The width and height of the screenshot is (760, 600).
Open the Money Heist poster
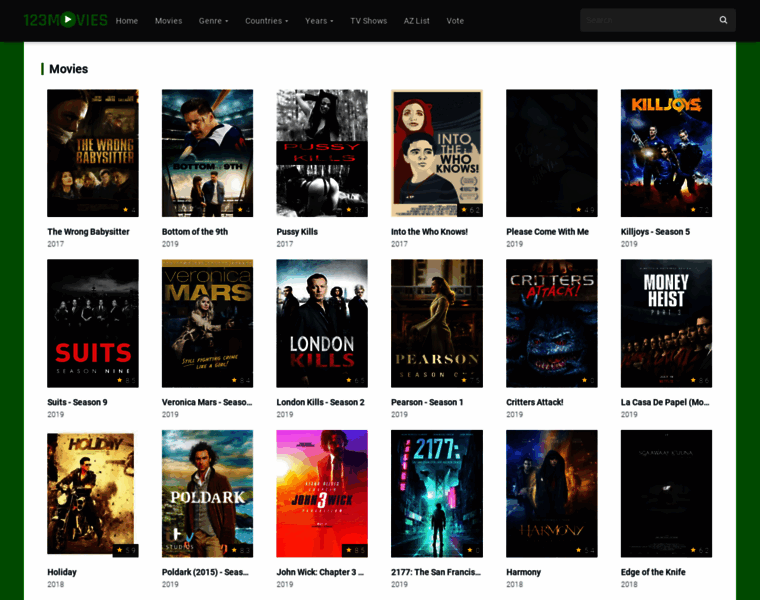coord(666,323)
